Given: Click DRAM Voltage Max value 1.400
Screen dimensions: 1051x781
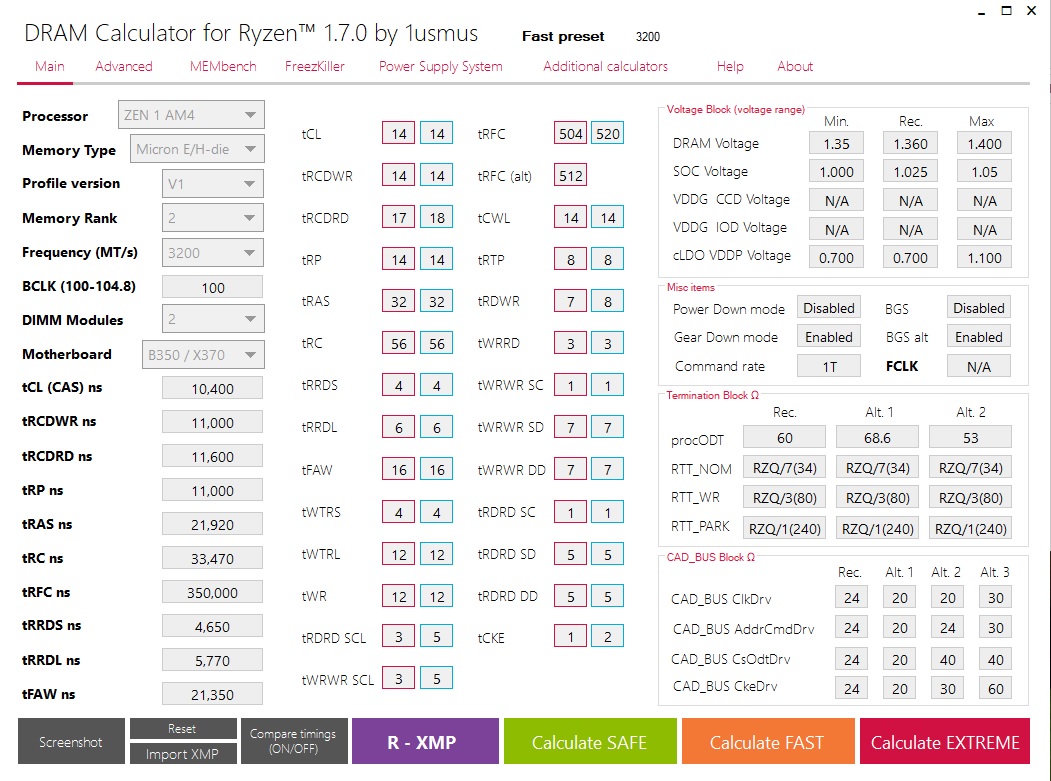Looking at the screenshot, I should pos(984,143).
